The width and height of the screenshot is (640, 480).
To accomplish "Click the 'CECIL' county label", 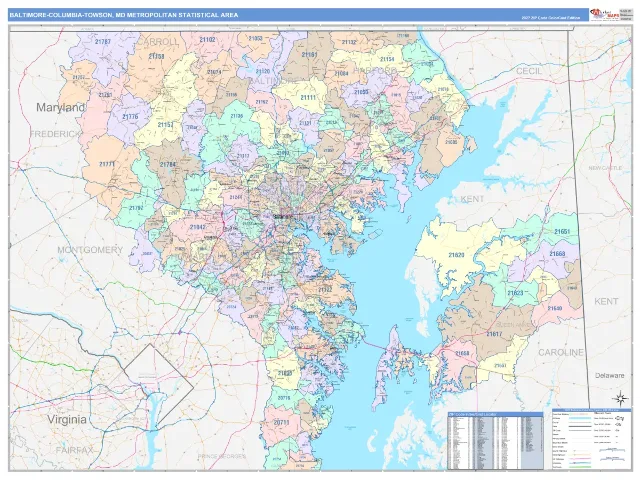I will pyautogui.click(x=529, y=71).
